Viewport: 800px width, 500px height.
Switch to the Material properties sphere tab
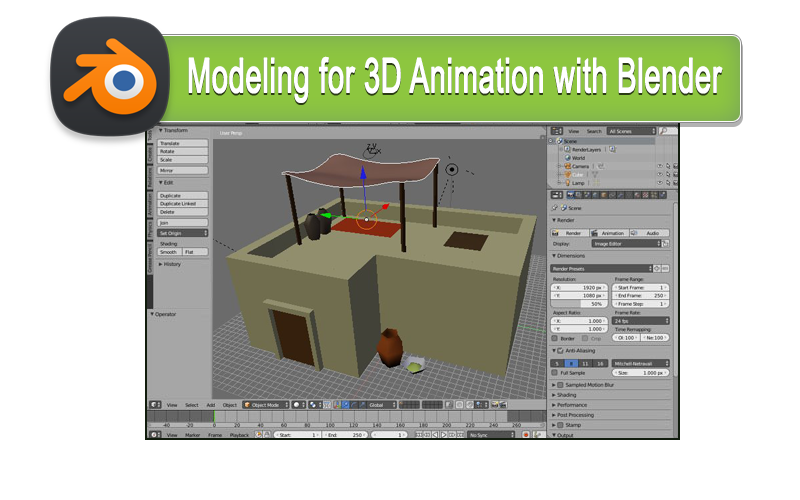tap(637, 194)
